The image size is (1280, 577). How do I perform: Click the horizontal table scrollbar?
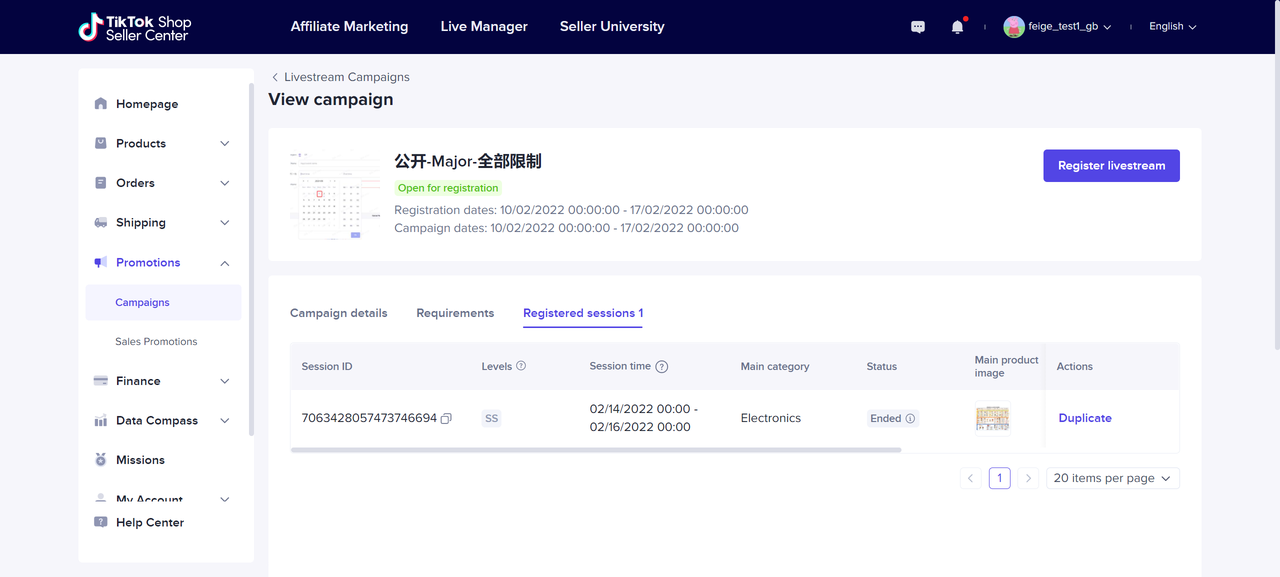tap(595, 450)
